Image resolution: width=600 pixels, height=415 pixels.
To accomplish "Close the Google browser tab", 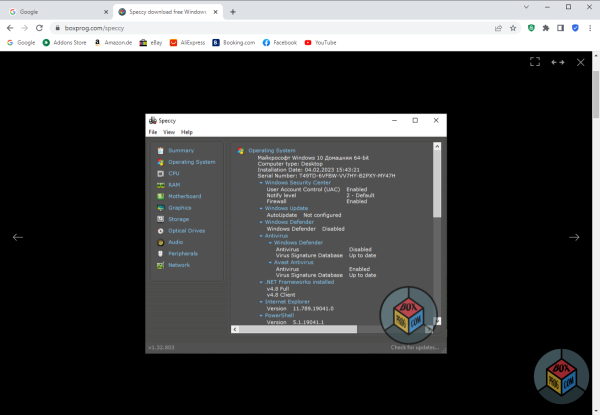I will pos(106,12).
